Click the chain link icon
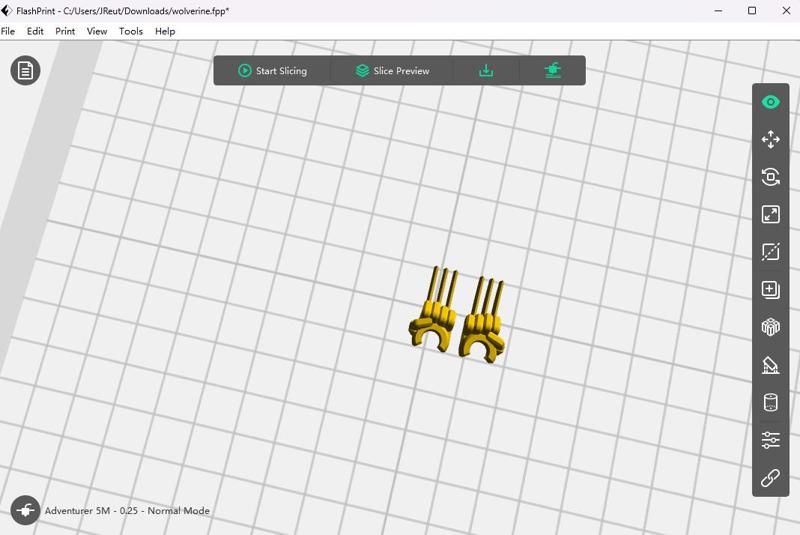Image resolution: width=800 pixels, height=535 pixels. (x=770, y=478)
